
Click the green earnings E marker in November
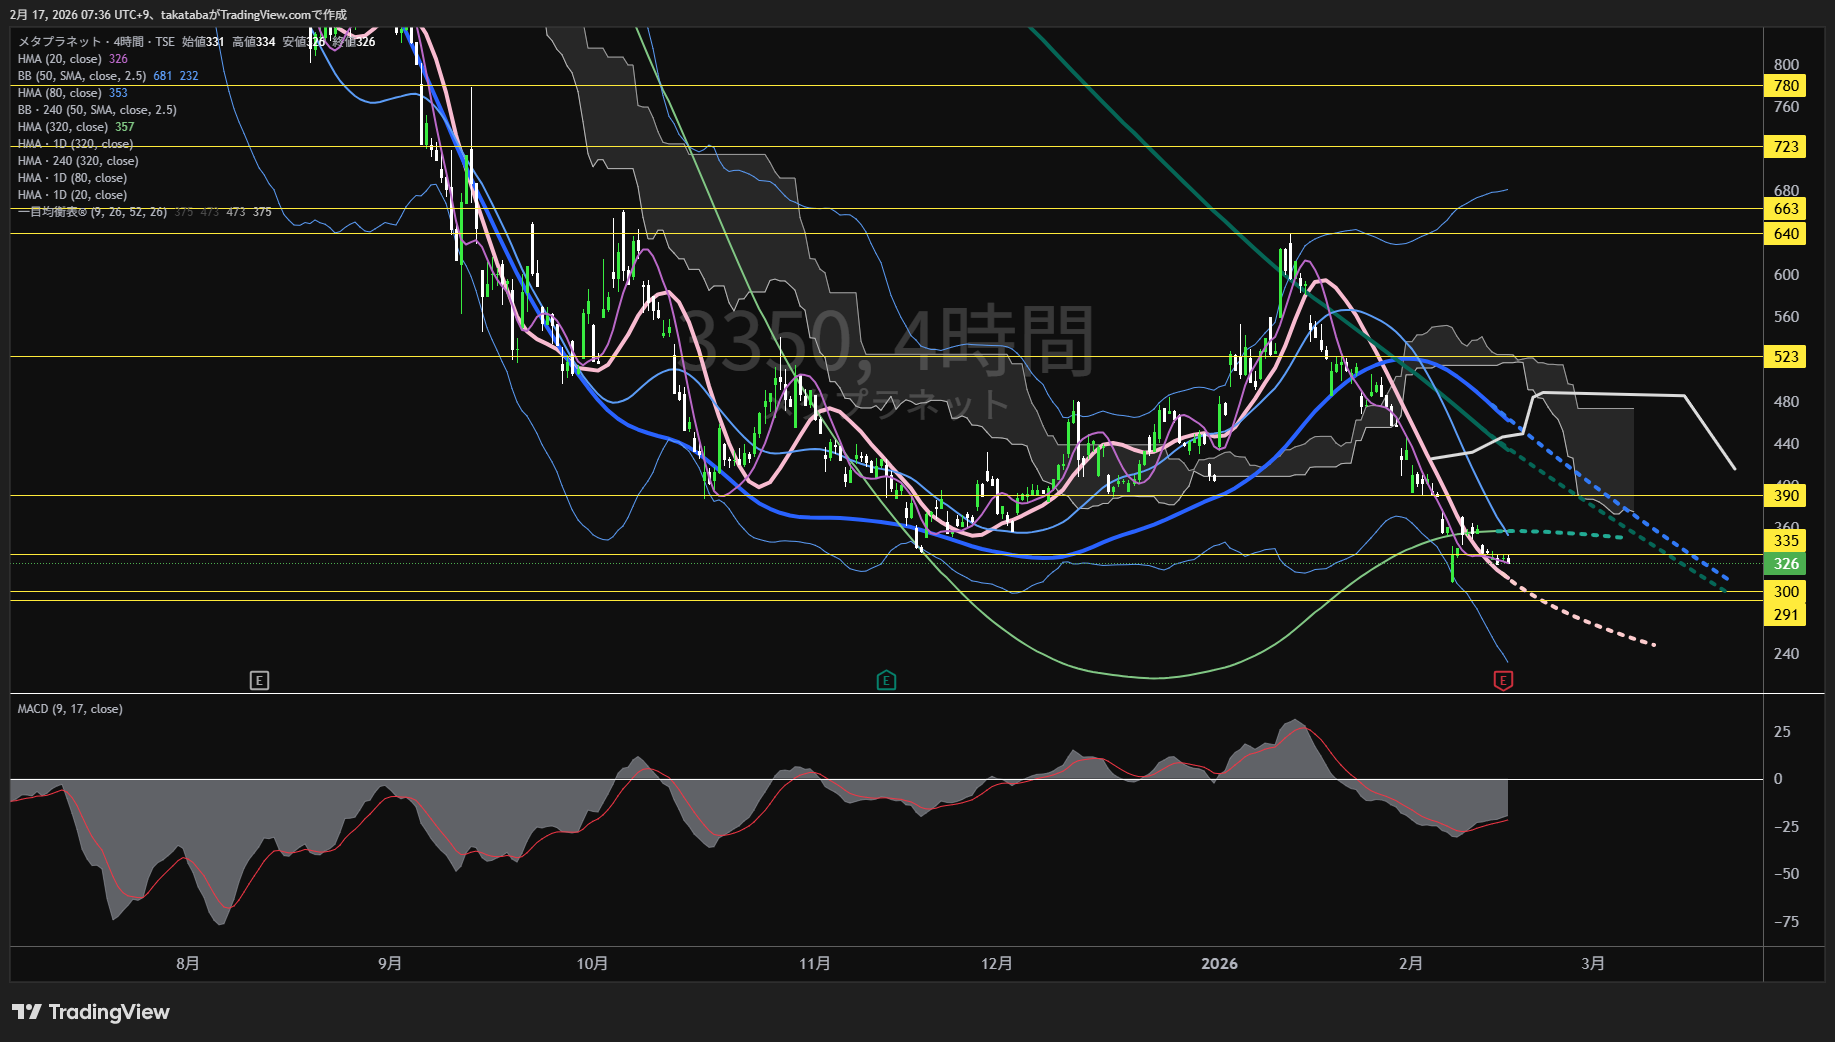coord(886,681)
